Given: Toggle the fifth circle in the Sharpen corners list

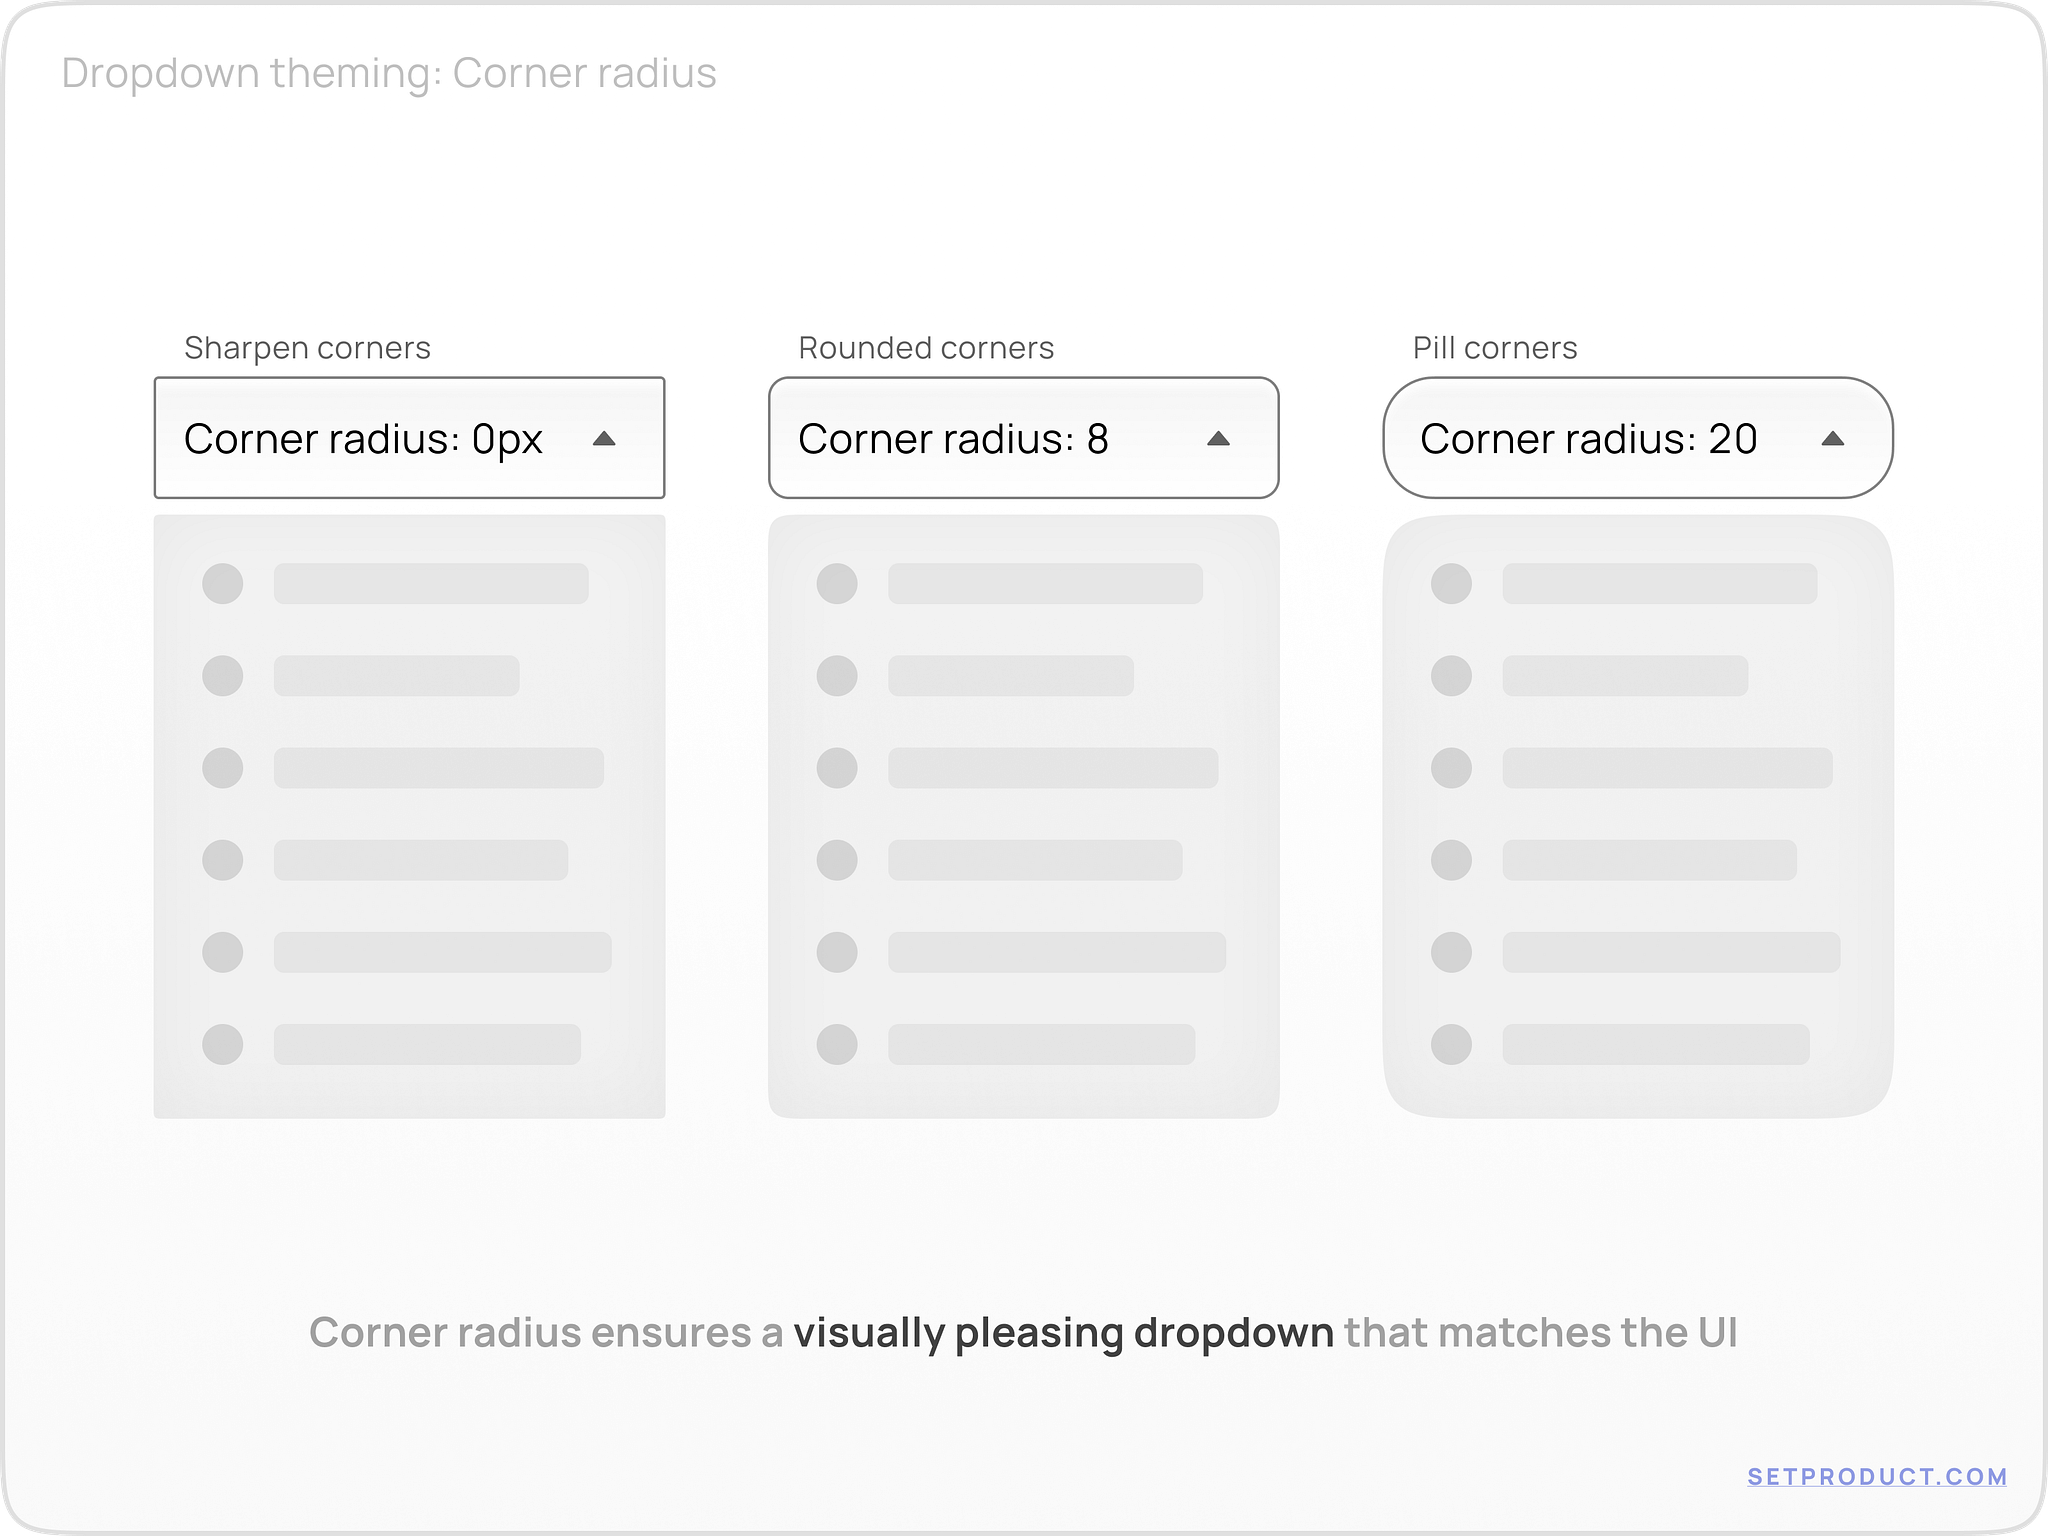Looking at the screenshot, I should (x=222, y=951).
